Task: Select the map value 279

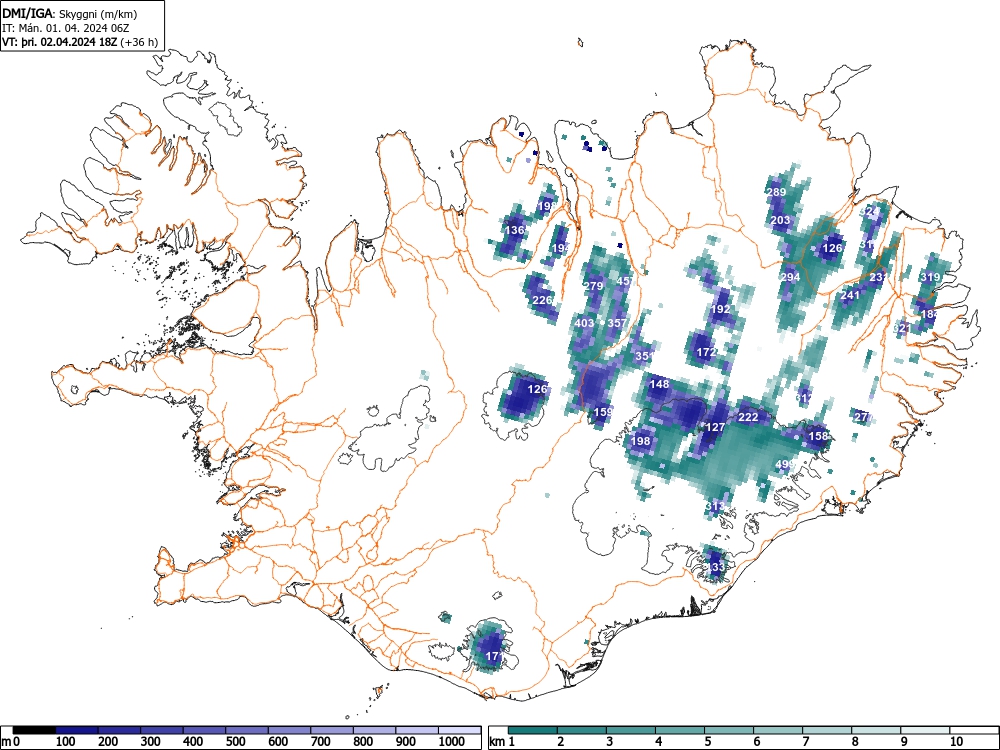Action: (593, 286)
